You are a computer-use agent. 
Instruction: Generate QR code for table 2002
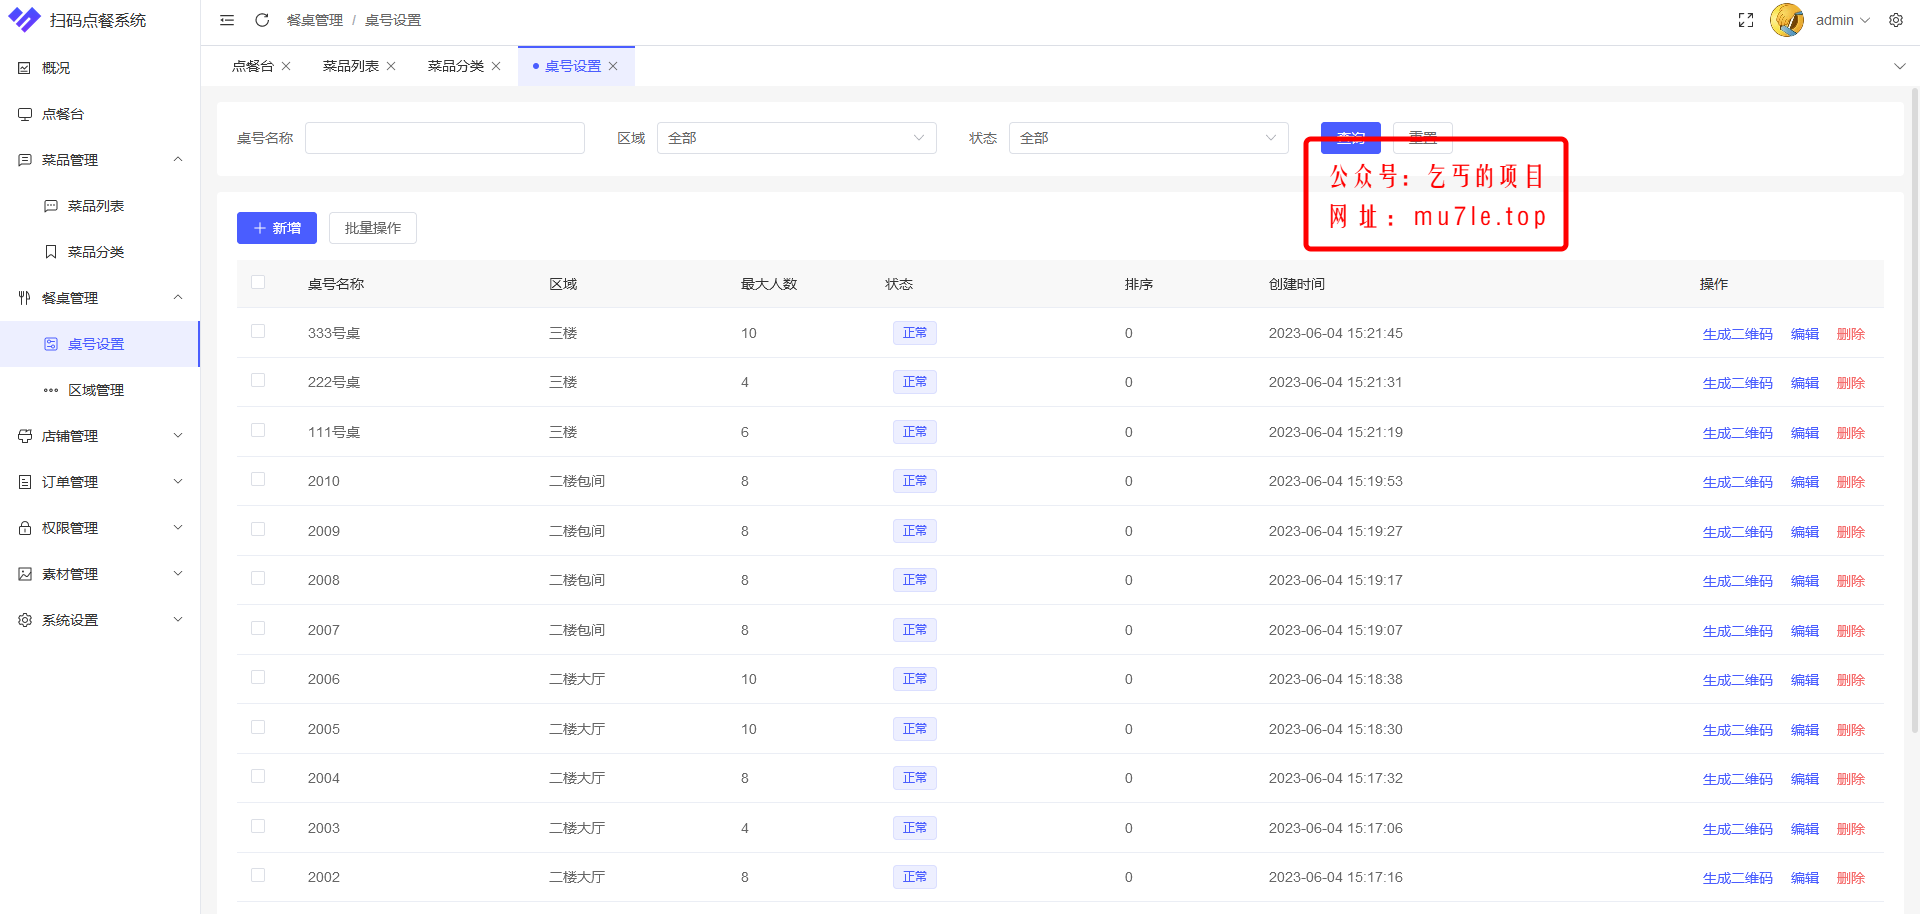tap(1738, 878)
